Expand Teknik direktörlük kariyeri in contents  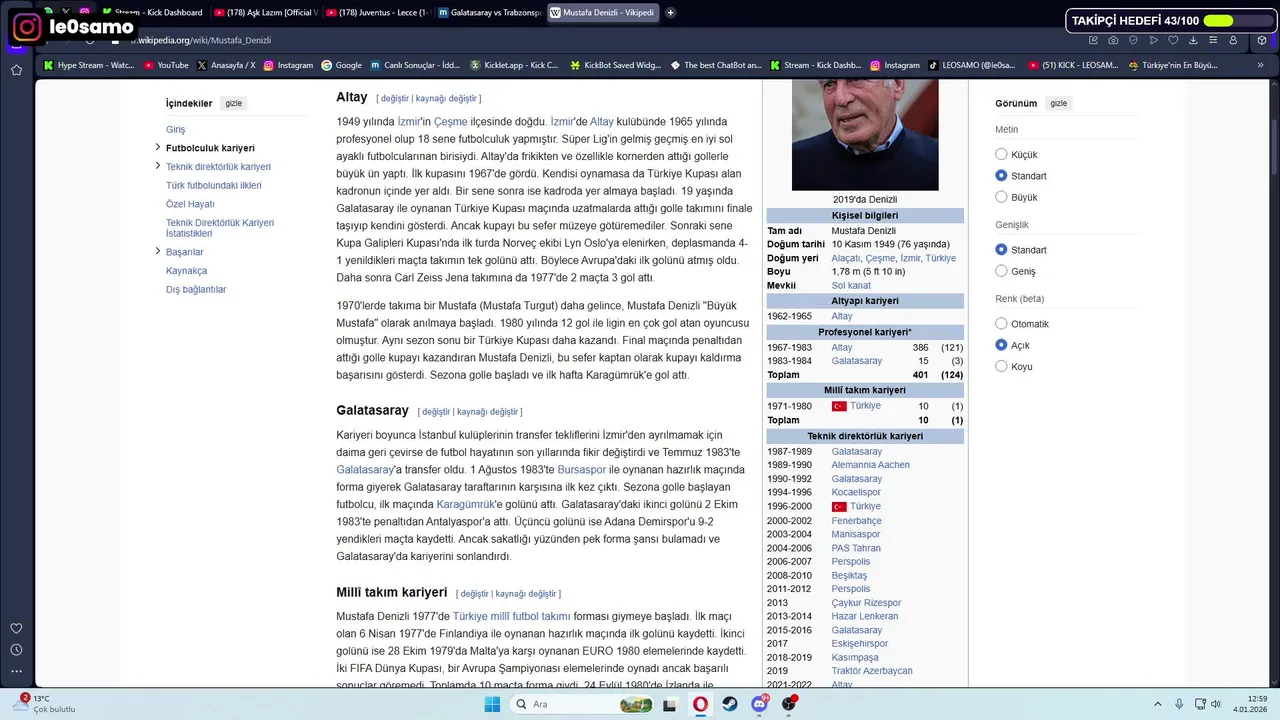tap(158, 166)
